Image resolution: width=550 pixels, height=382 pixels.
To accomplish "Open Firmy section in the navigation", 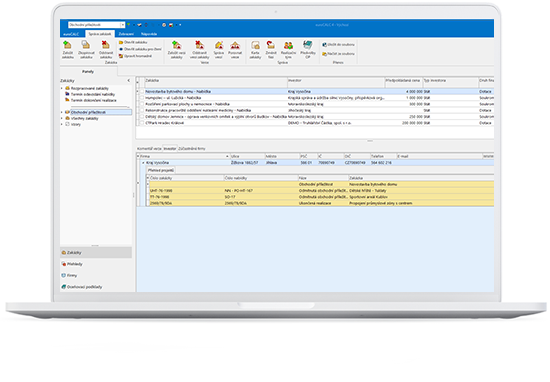I will click(x=96, y=276).
